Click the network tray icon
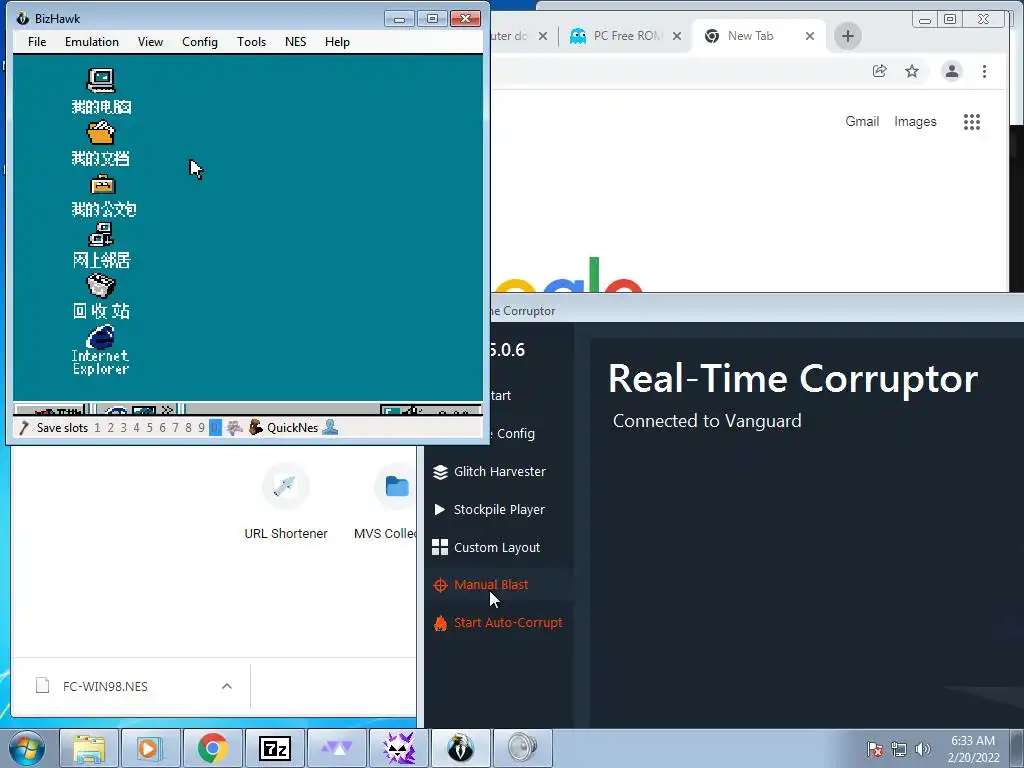Image resolution: width=1024 pixels, height=768 pixels. coord(899,749)
